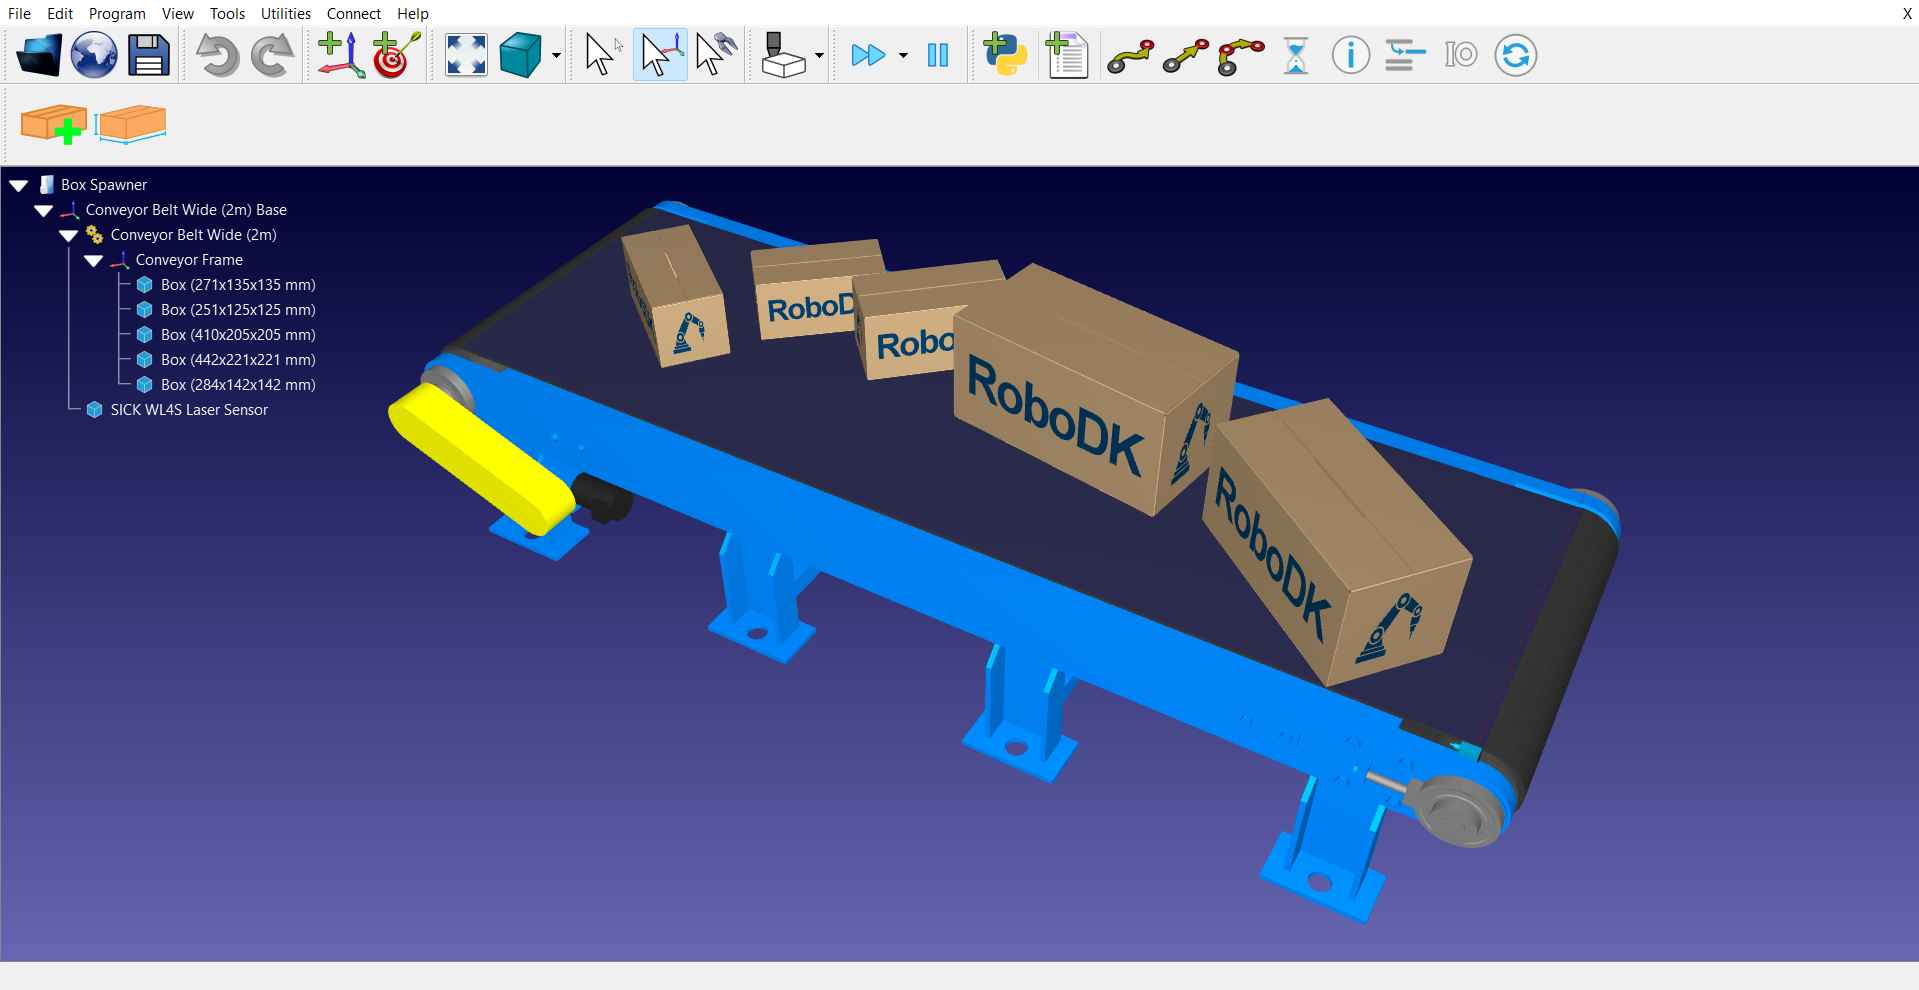Click the check collisions icon
The height and width of the screenshot is (990, 1919).
[784, 55]
